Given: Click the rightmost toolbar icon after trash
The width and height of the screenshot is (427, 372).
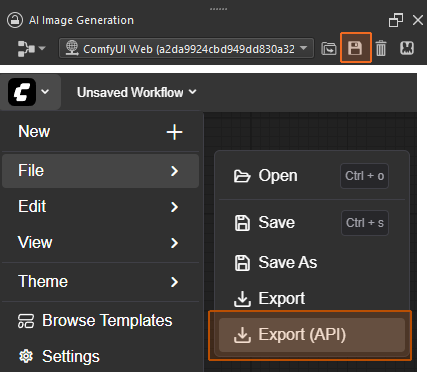Looking at the screenshot, I should click(407, 48).
